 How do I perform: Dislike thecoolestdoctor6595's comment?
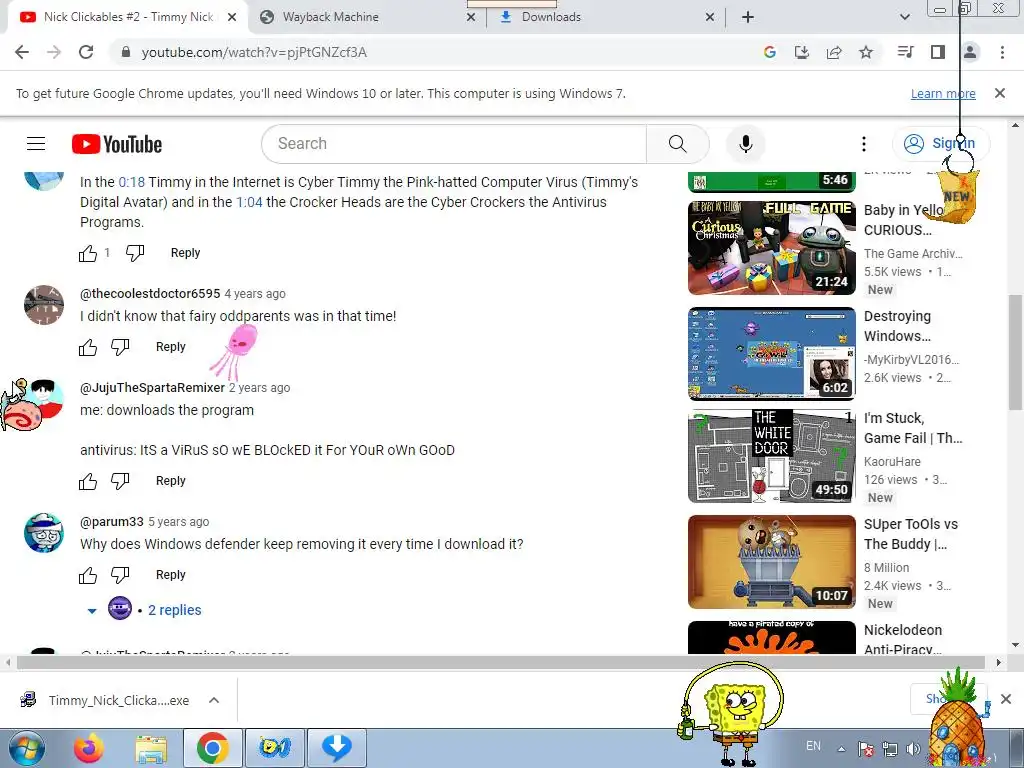coord(120,347)
